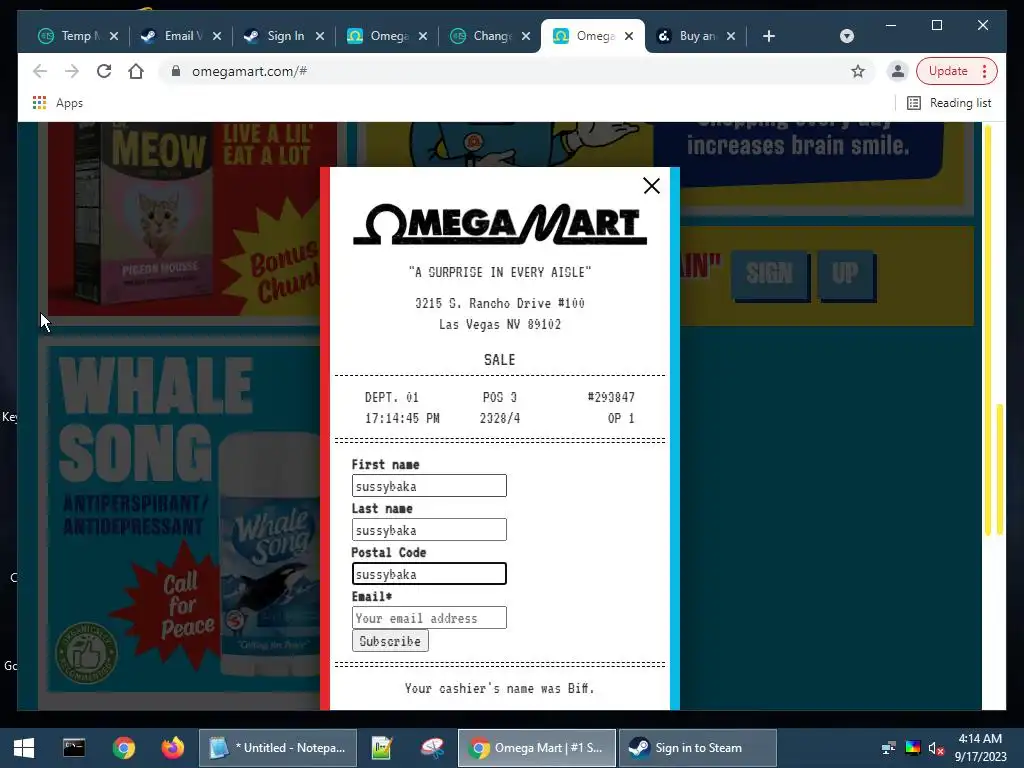This screenshot has width=1024, height=768.
Task: Click the Last name field
Action: click(429, 530)
